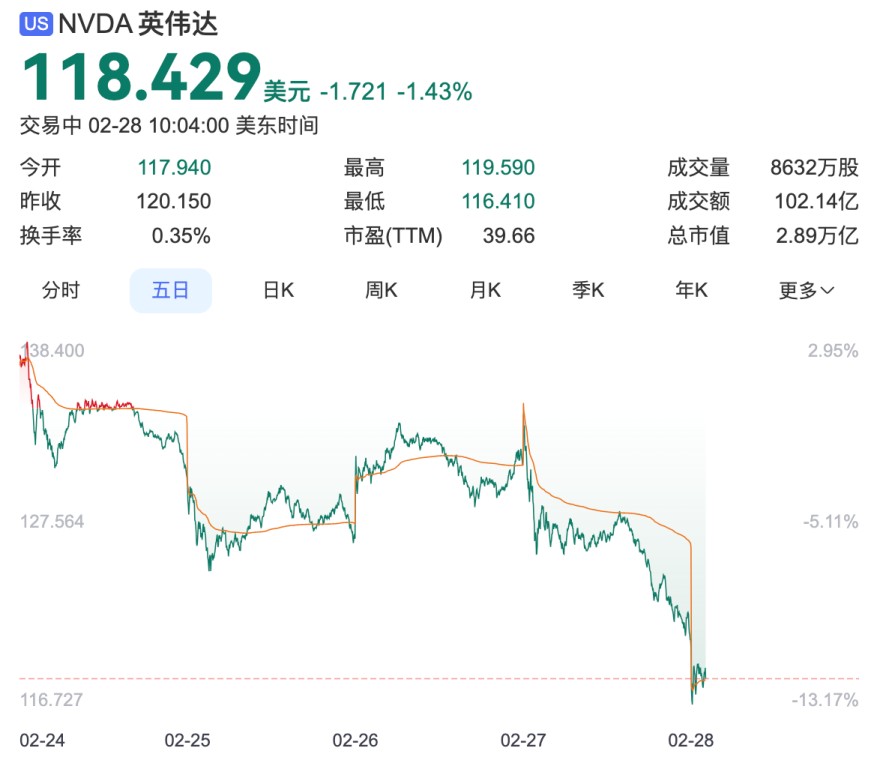Switch to the 分时 chart tab
880x772 pixels.
tap(62, 290)
